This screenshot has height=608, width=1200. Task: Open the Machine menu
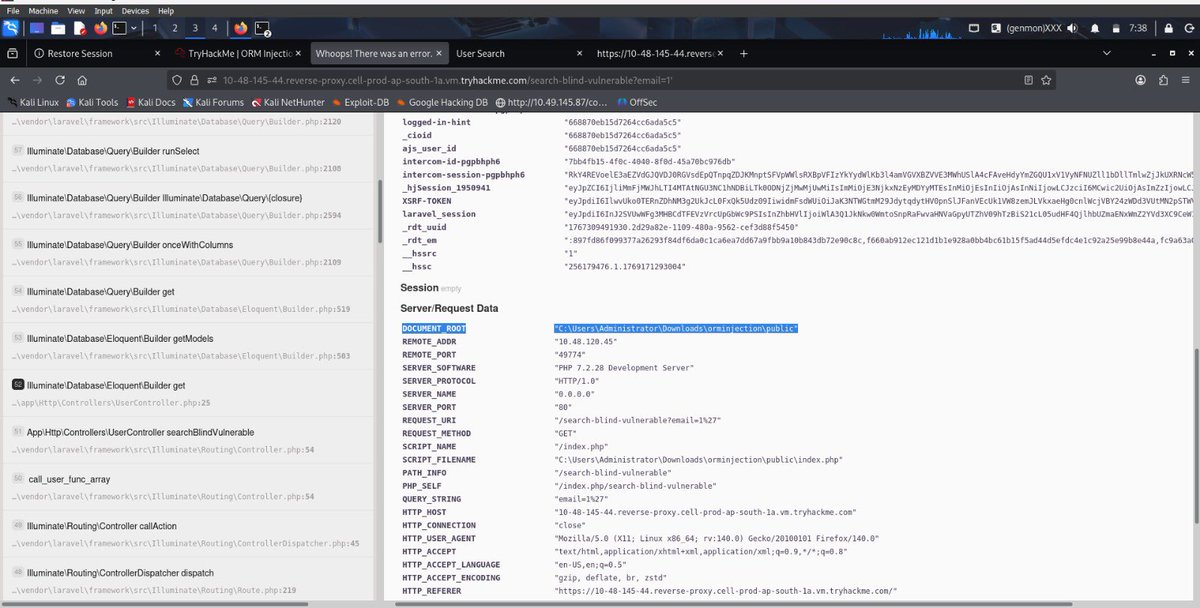43,10
